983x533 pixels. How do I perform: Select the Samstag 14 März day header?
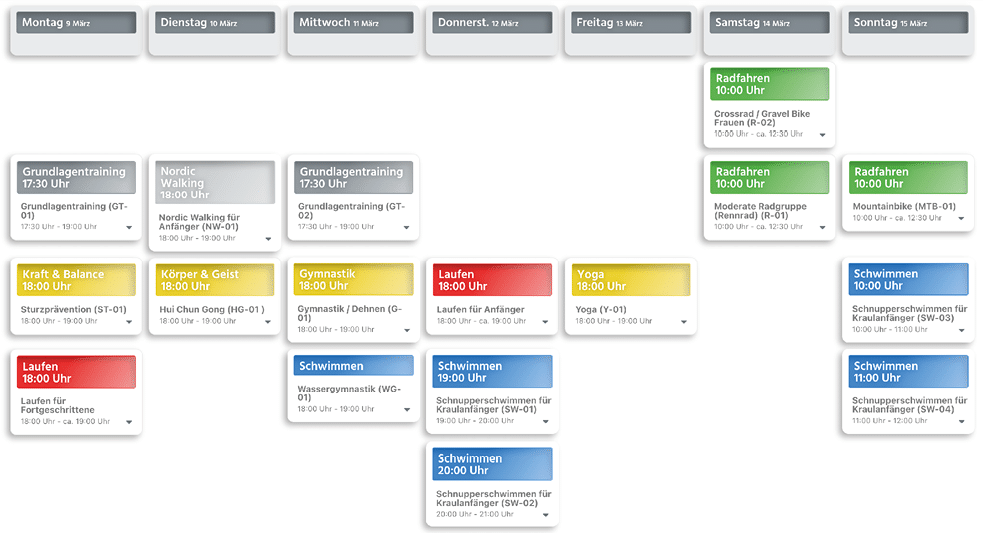pyautogui.click(x=769, y=23)
